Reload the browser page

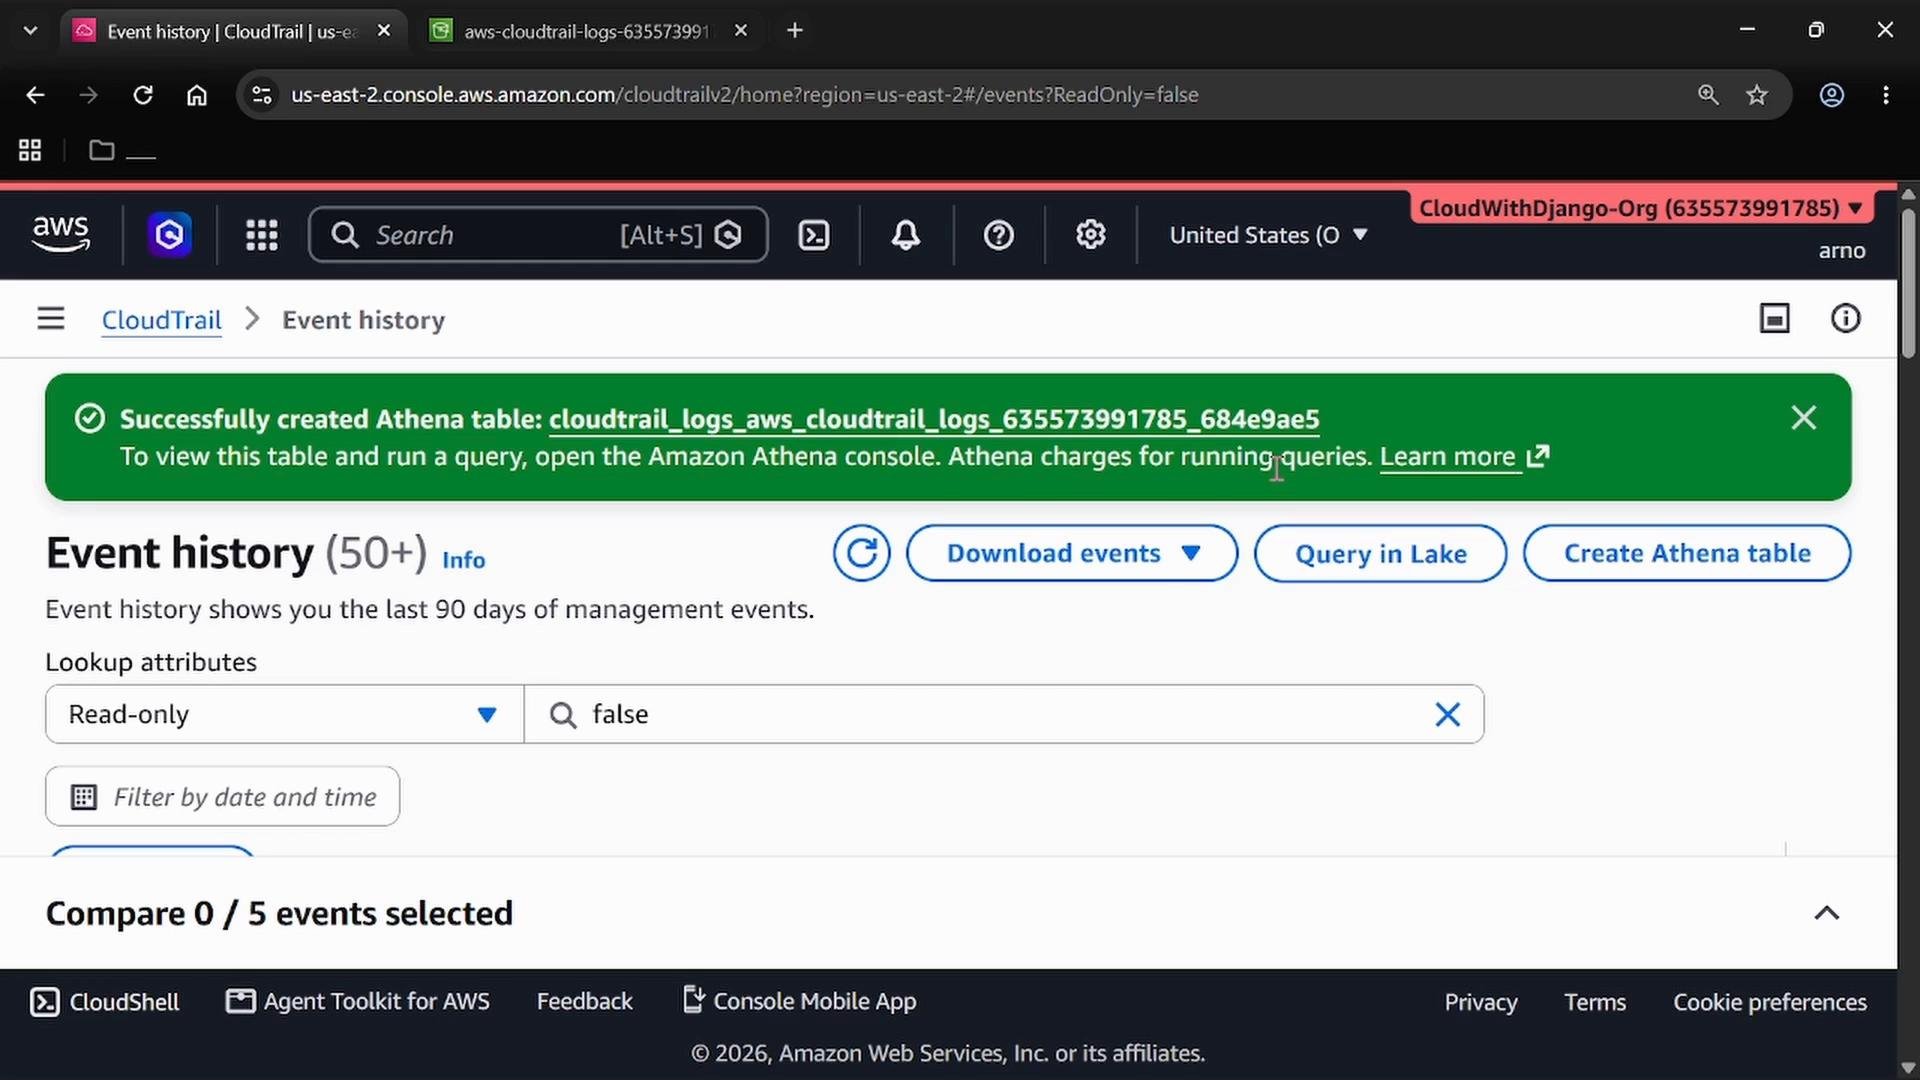(143, 95)
